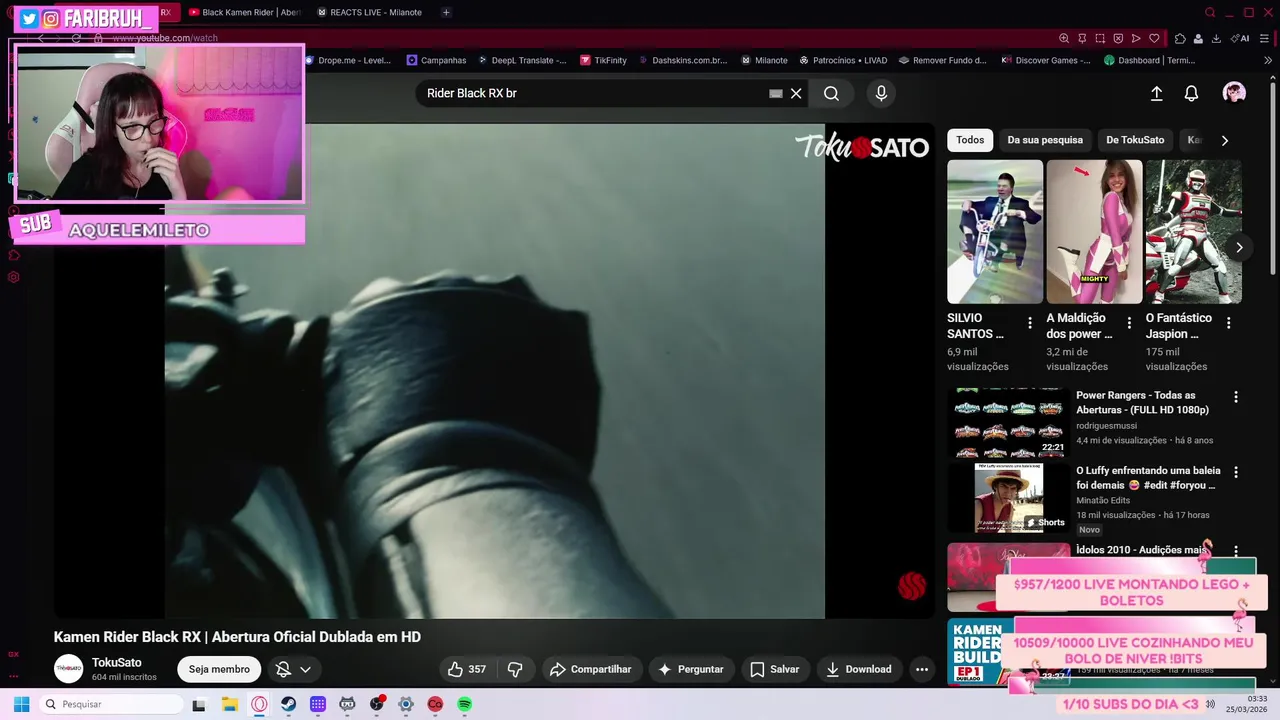Switch to Black Kamen Rider browser tab
Image resolution: width=1280 pixels, height=720 pixels.
(245, 12)
